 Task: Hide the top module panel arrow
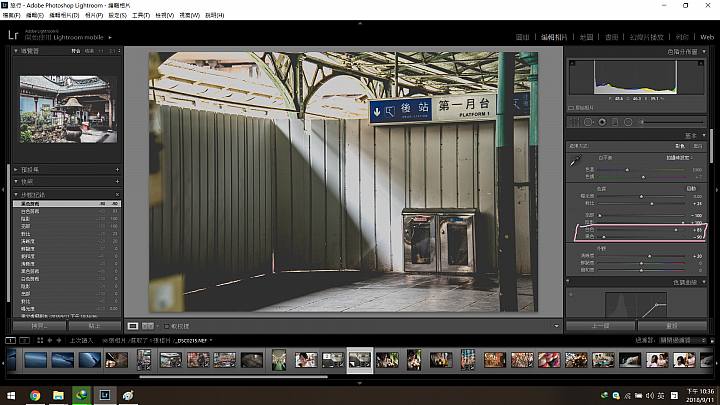click(x=360, y=23)
